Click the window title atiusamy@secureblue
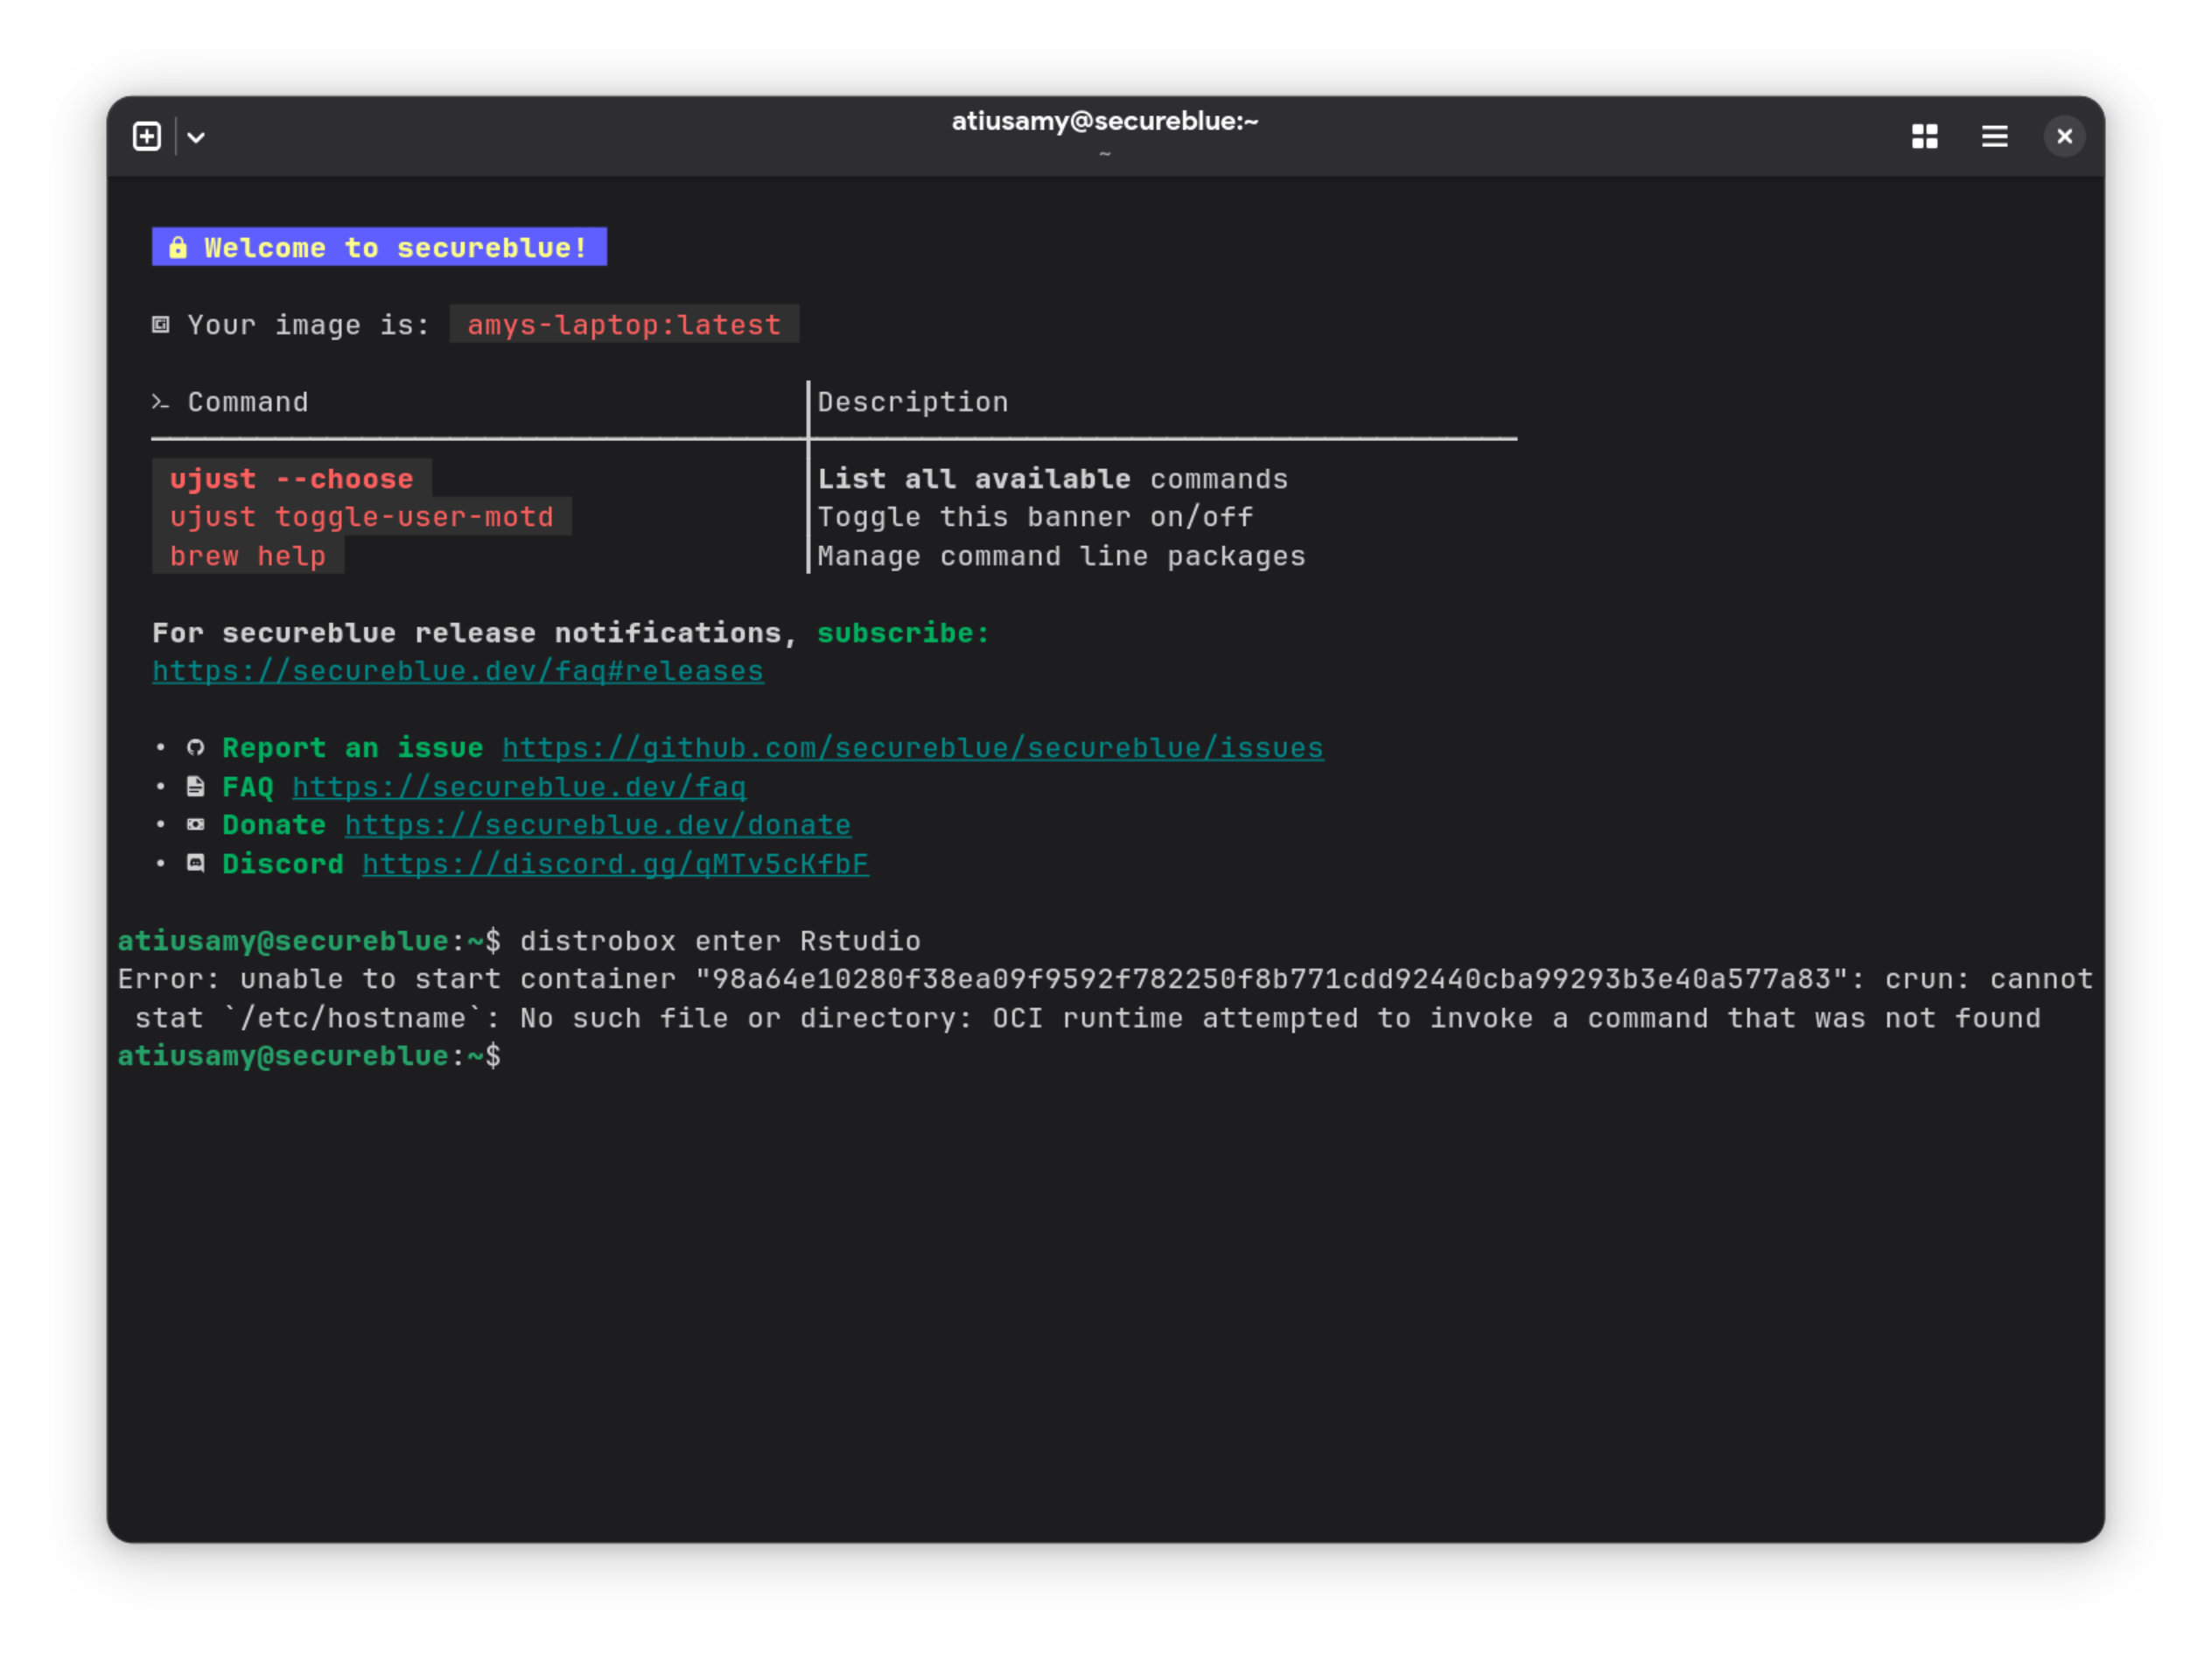The height and width of the screenshot is (1661, 2212). click(1104, 121)
